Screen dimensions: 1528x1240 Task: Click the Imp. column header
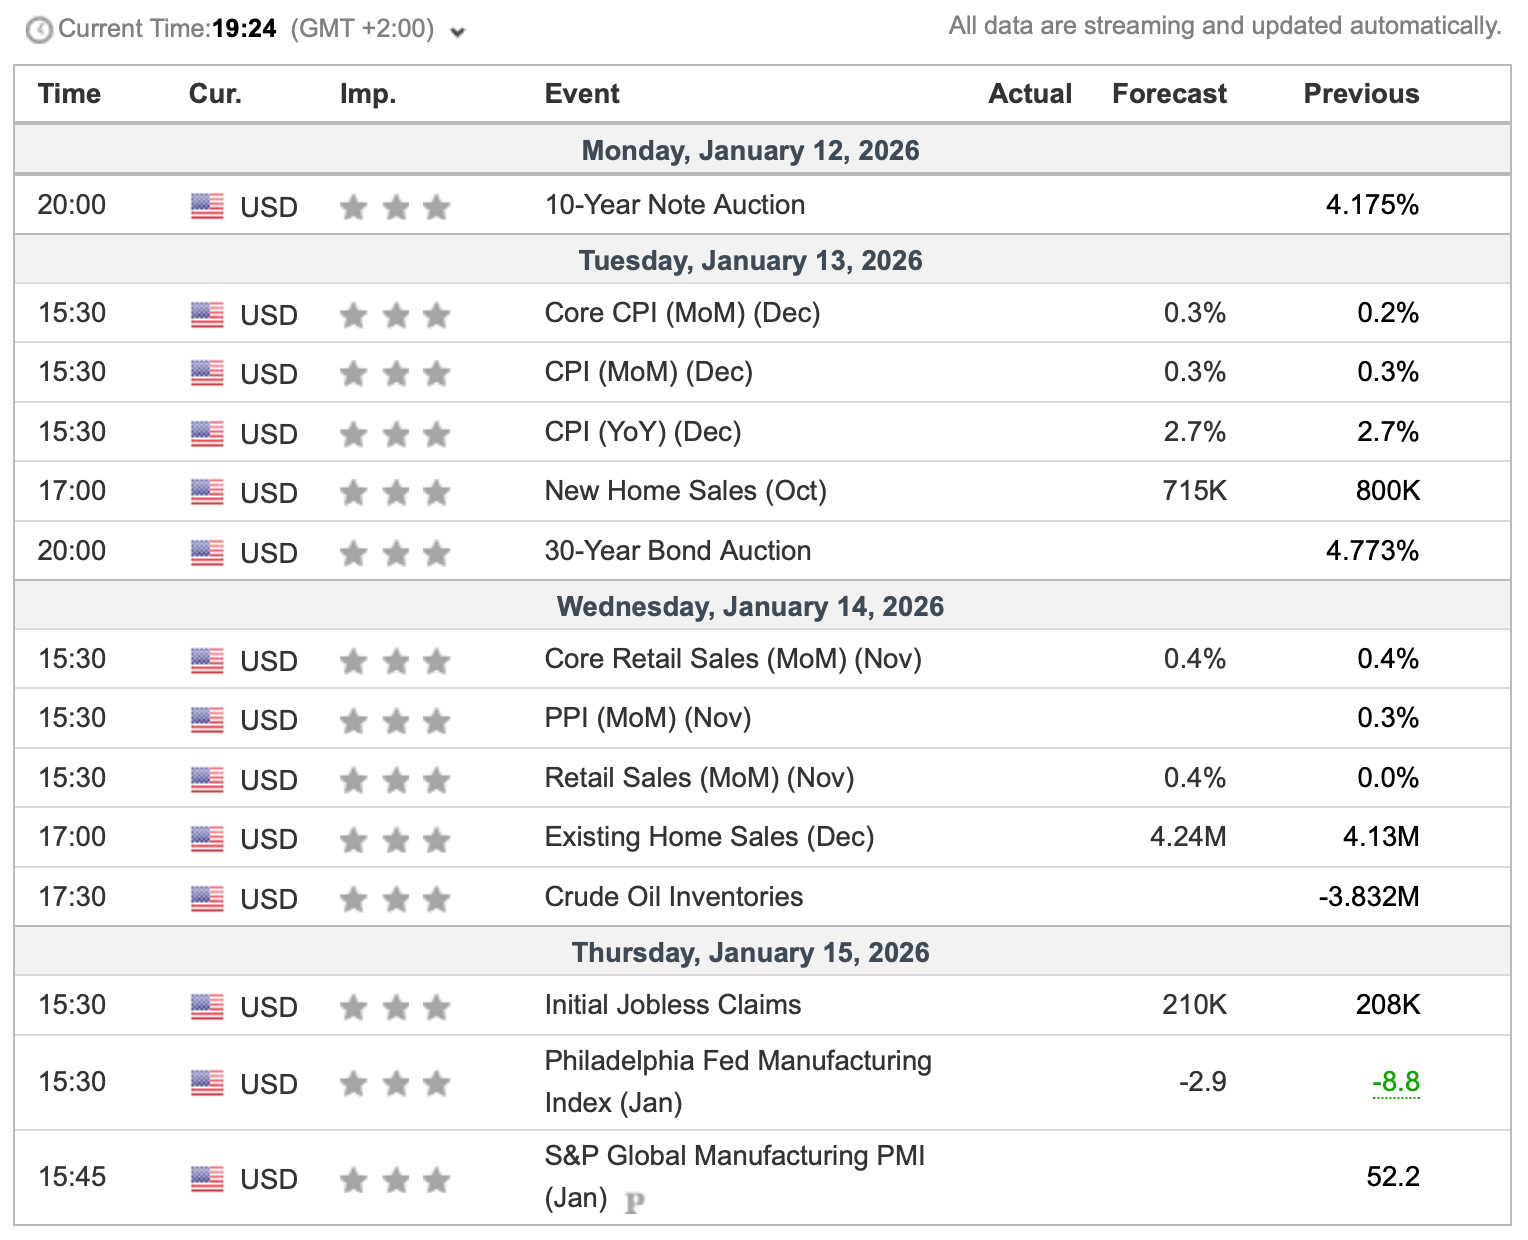(x=367, y=94)
